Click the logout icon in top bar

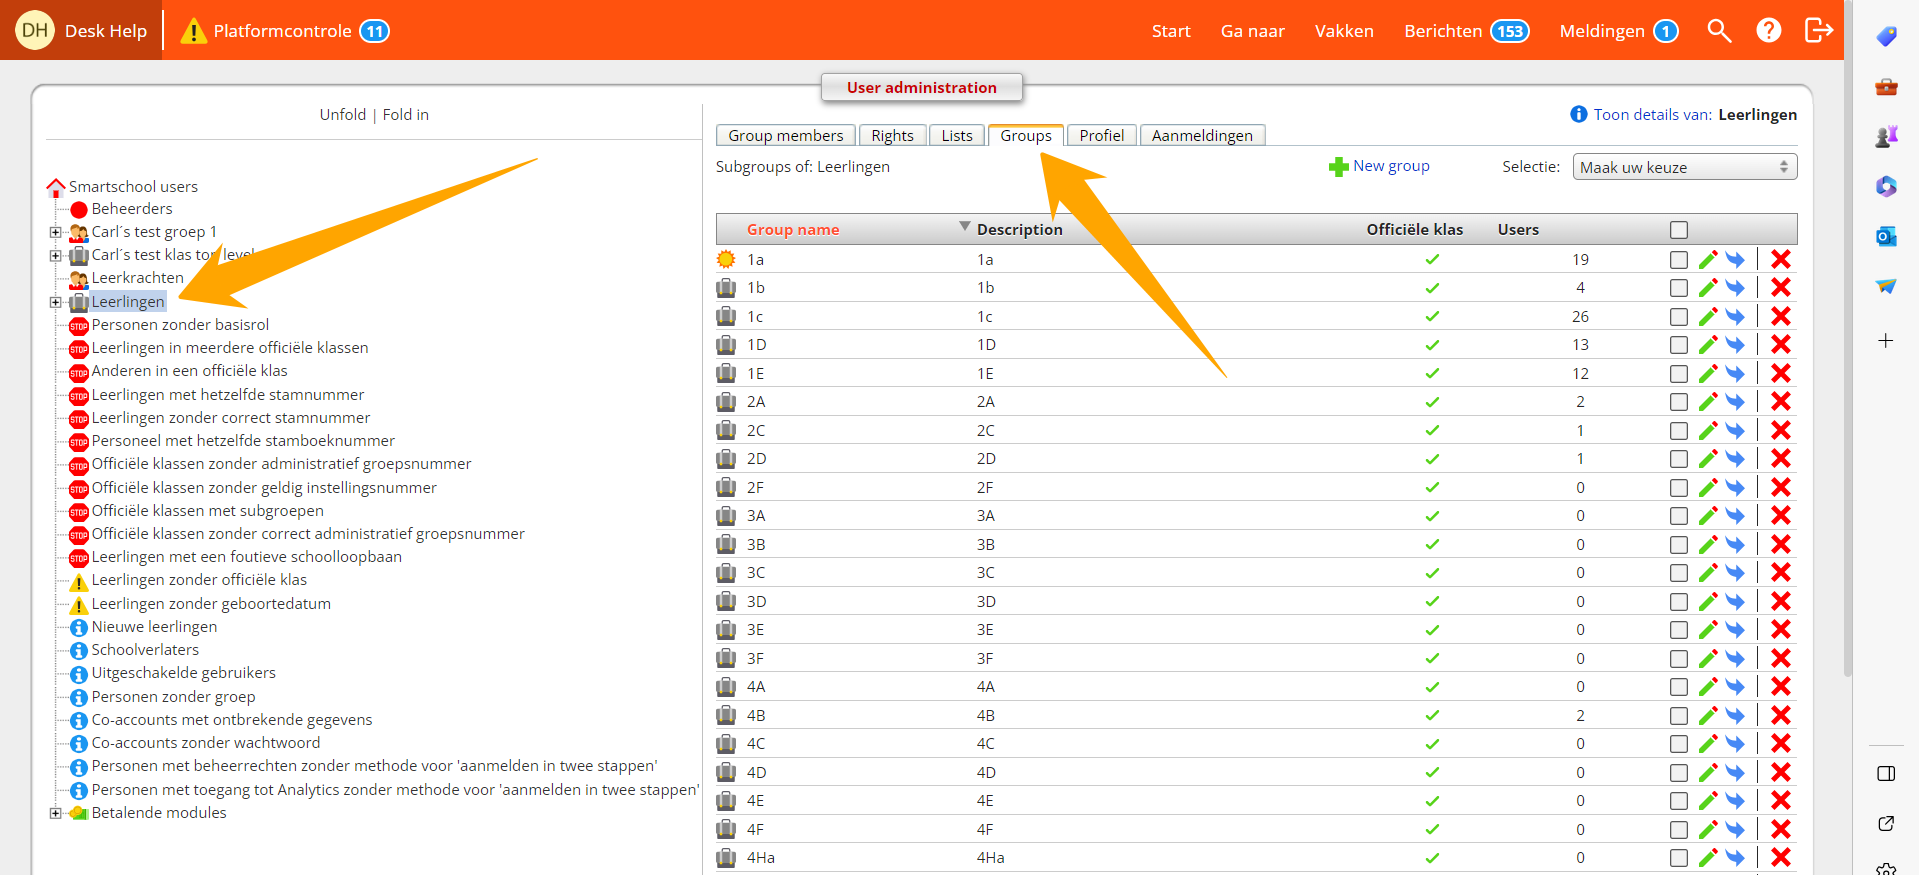tap(1818, 31)
